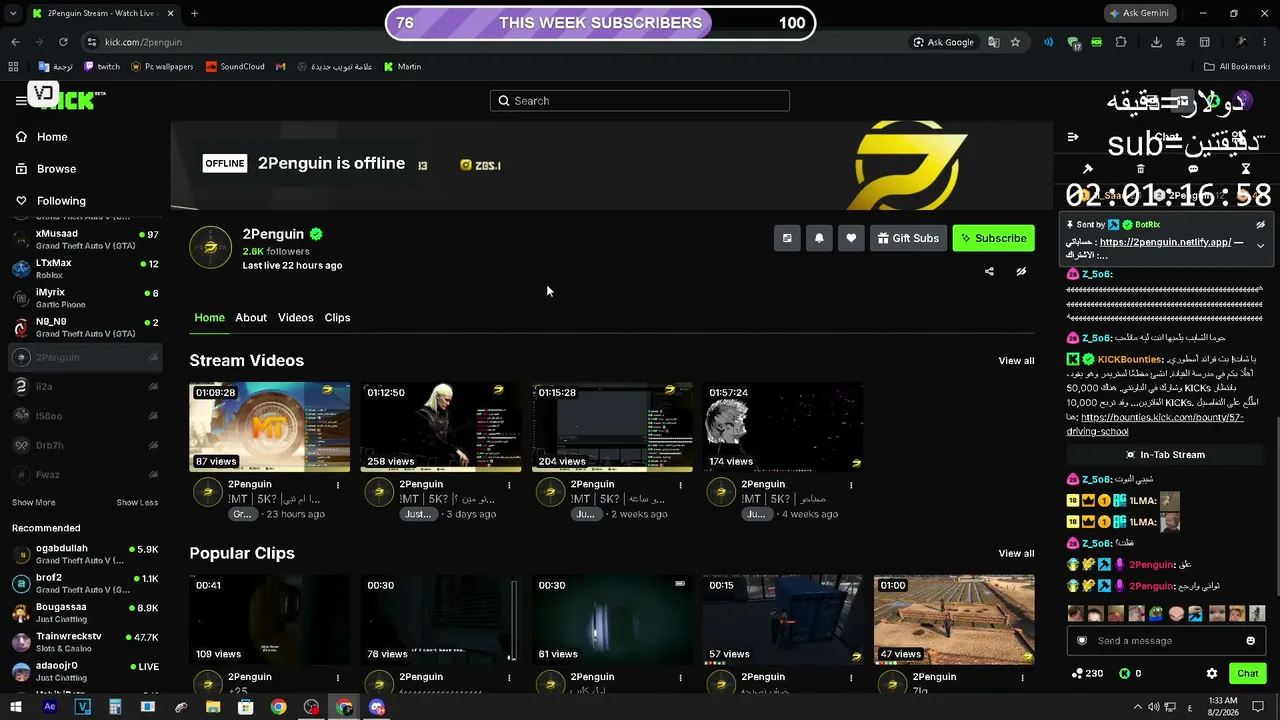Image resolution: width=1280 pixels, height=720 pixels.
Task: Click the green Subscribe button
Action: (993, 238)
